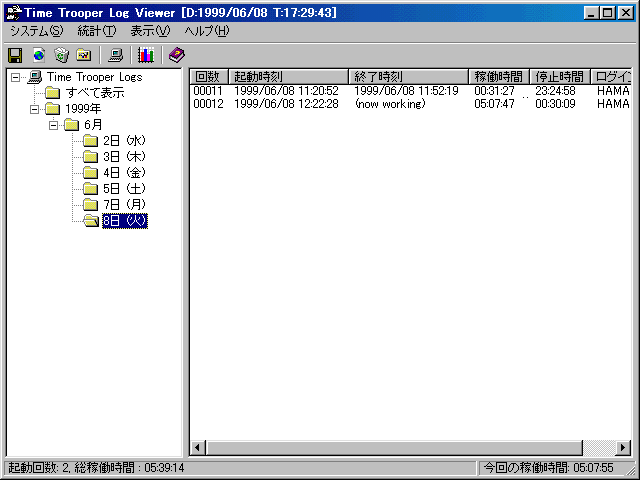The height and width of the screenshot is (480, 640).
Task: Click running time value 00:31:27
Action: coord(494,91)
